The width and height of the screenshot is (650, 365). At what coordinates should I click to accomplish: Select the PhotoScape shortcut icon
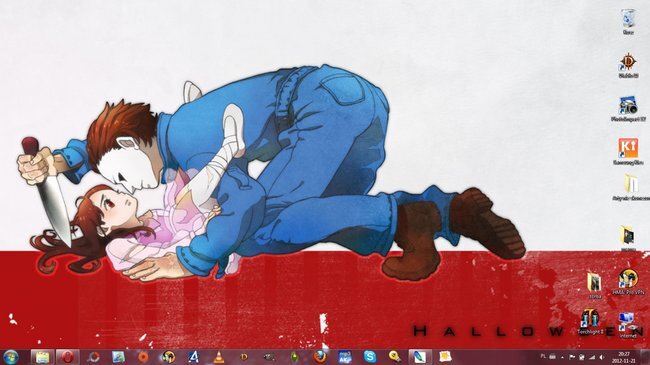pos(628,109)
